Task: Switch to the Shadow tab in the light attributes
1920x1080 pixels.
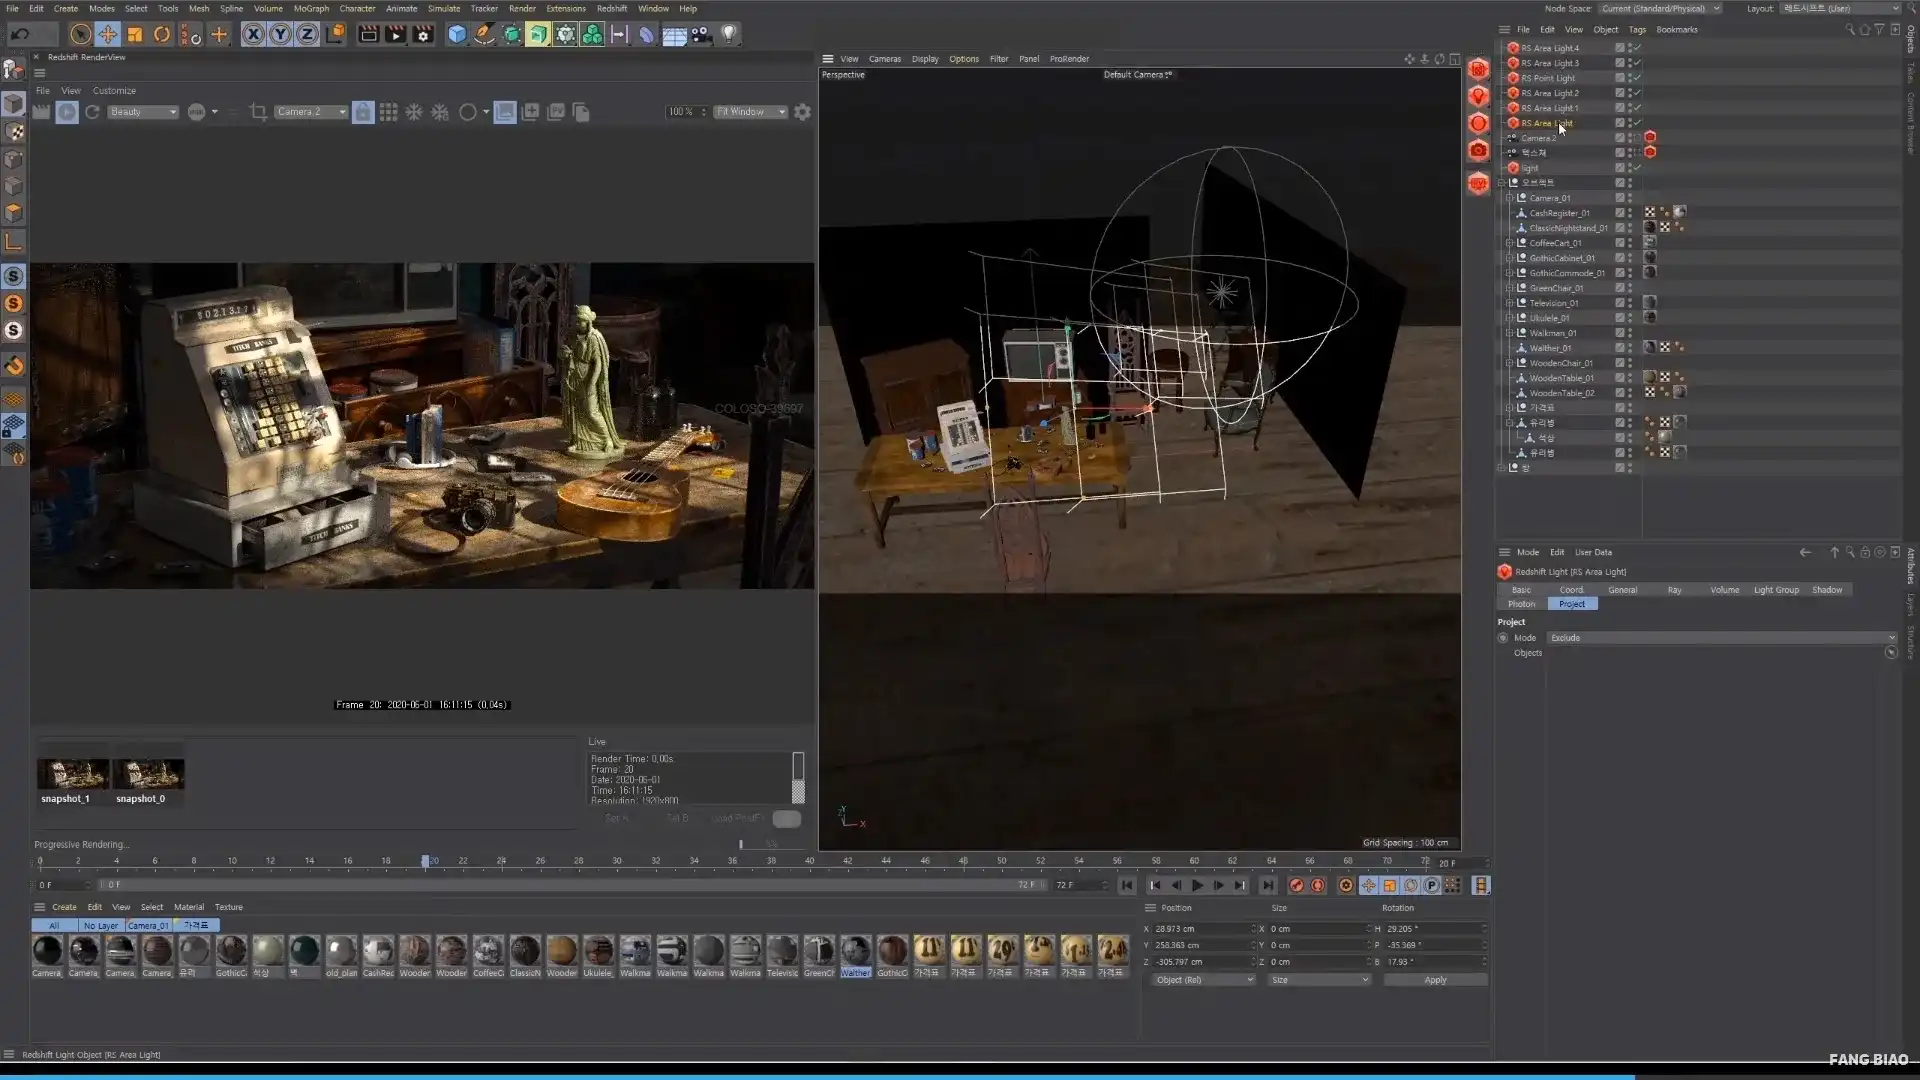Action: 1827,590
